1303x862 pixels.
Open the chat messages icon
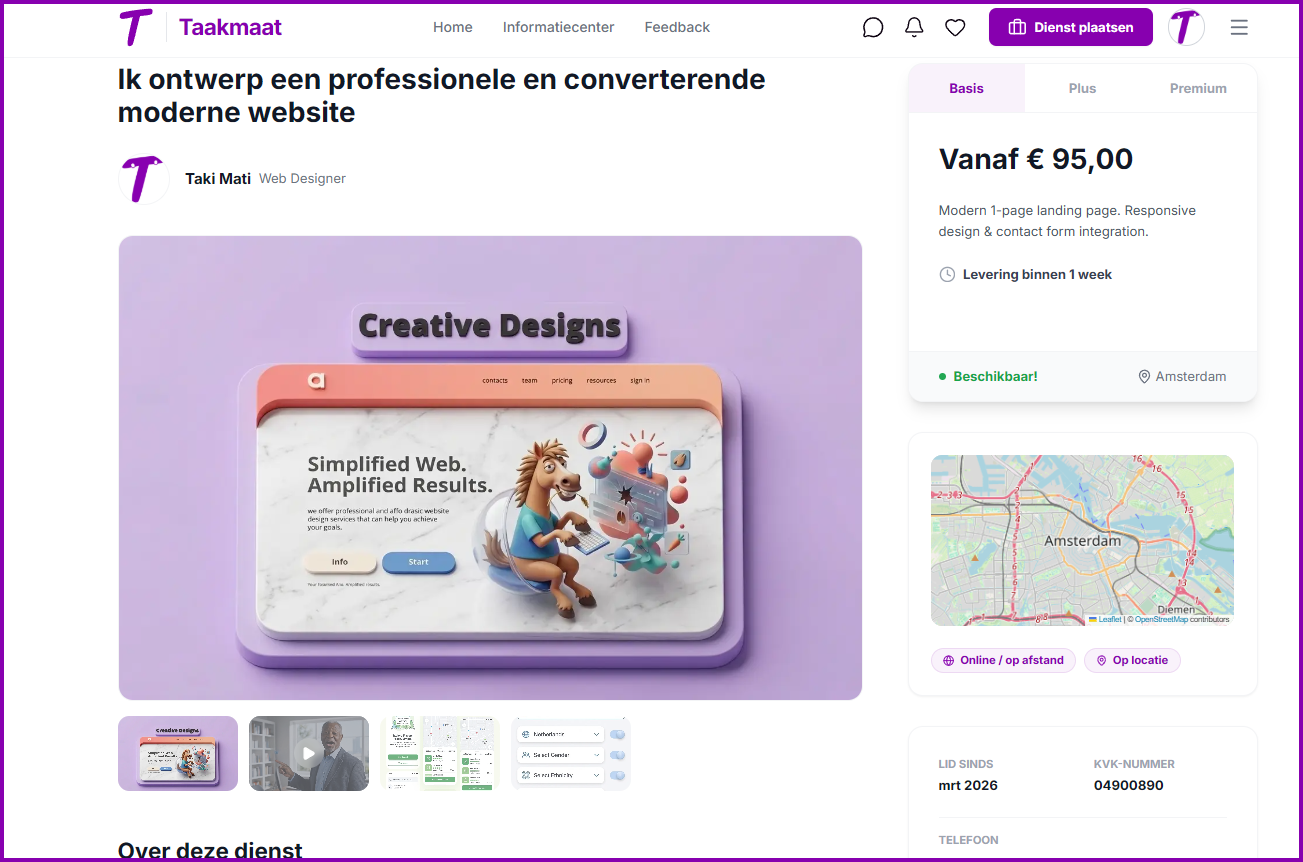(x=873, y=28)
